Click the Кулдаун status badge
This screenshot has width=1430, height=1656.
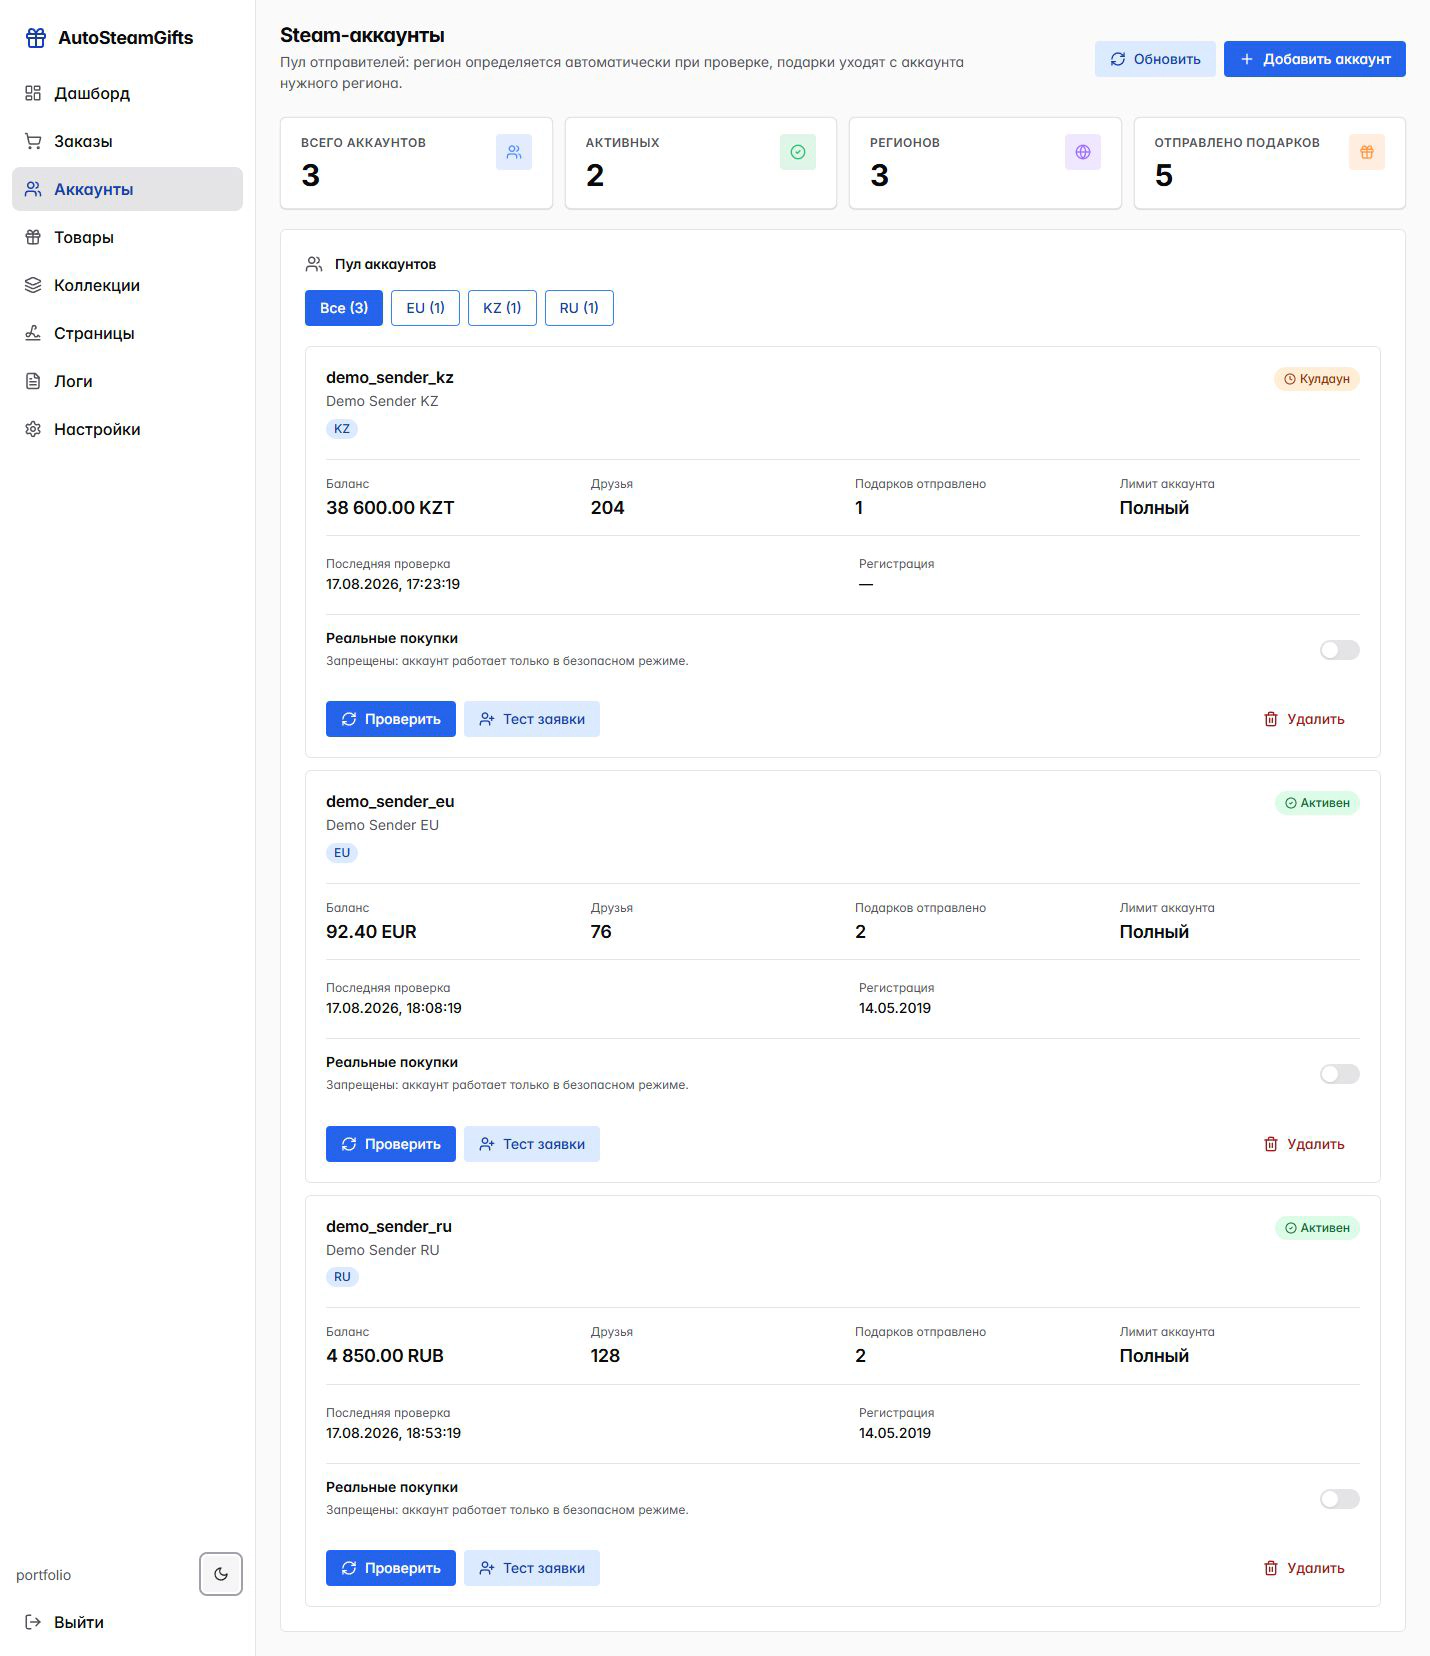tap(1317, 379)
